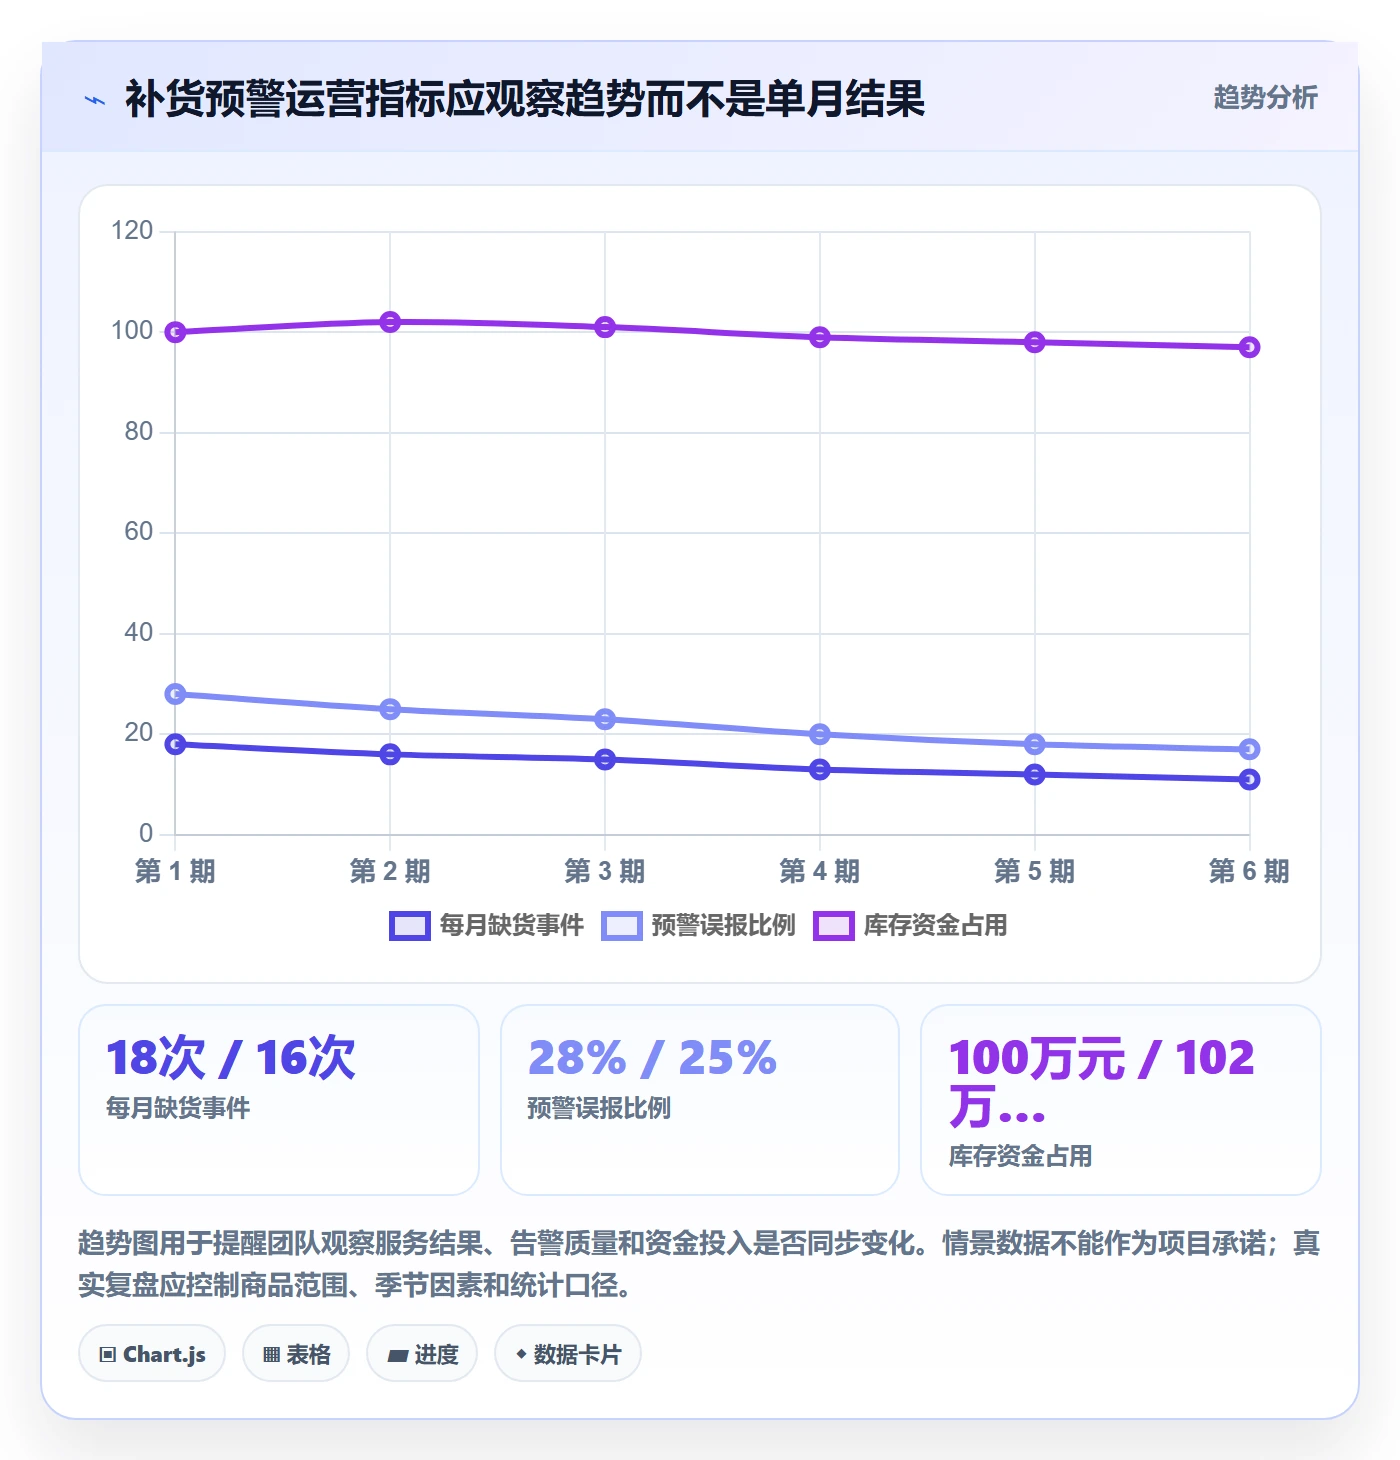The width and height of the screenshot is (1400, 1460).
Task: Click the 每月缺货事件 legend label
Action: 512,926
